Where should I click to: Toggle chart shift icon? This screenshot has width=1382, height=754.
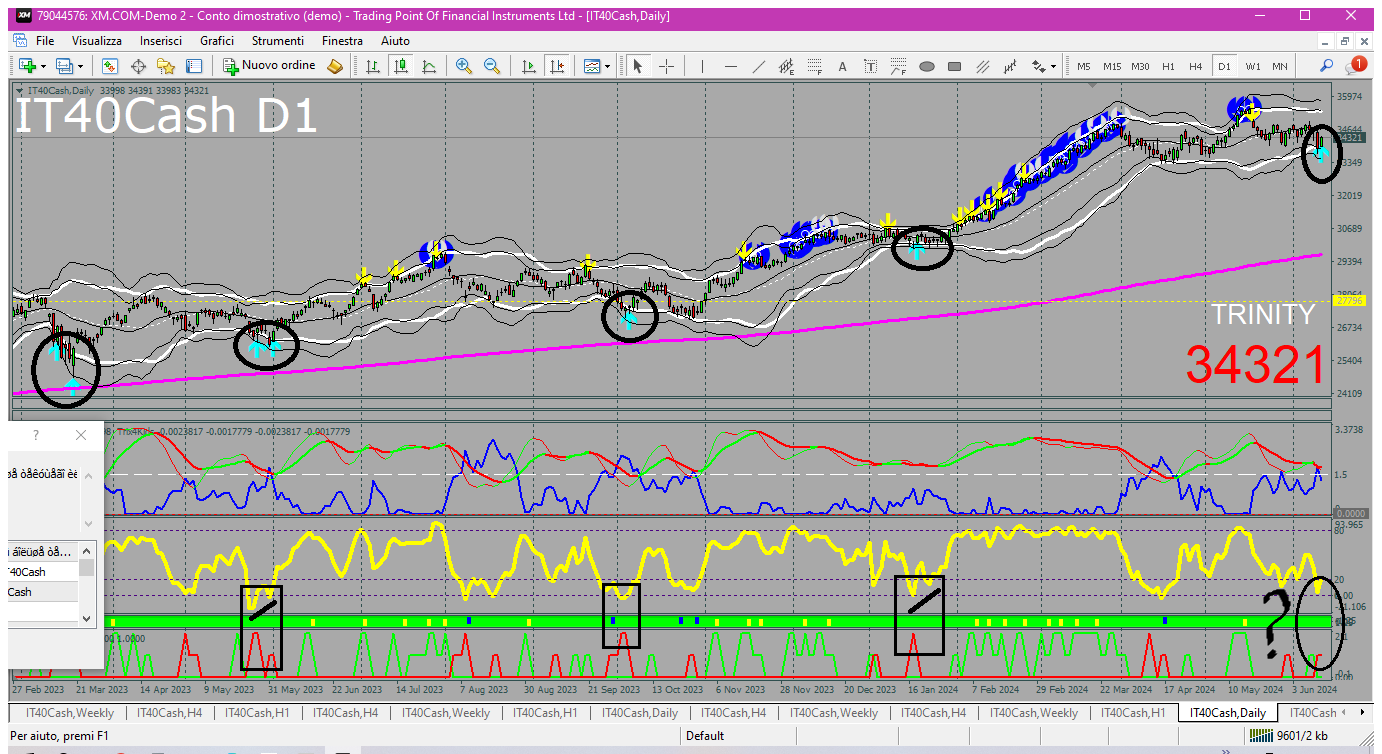point(557,66)
